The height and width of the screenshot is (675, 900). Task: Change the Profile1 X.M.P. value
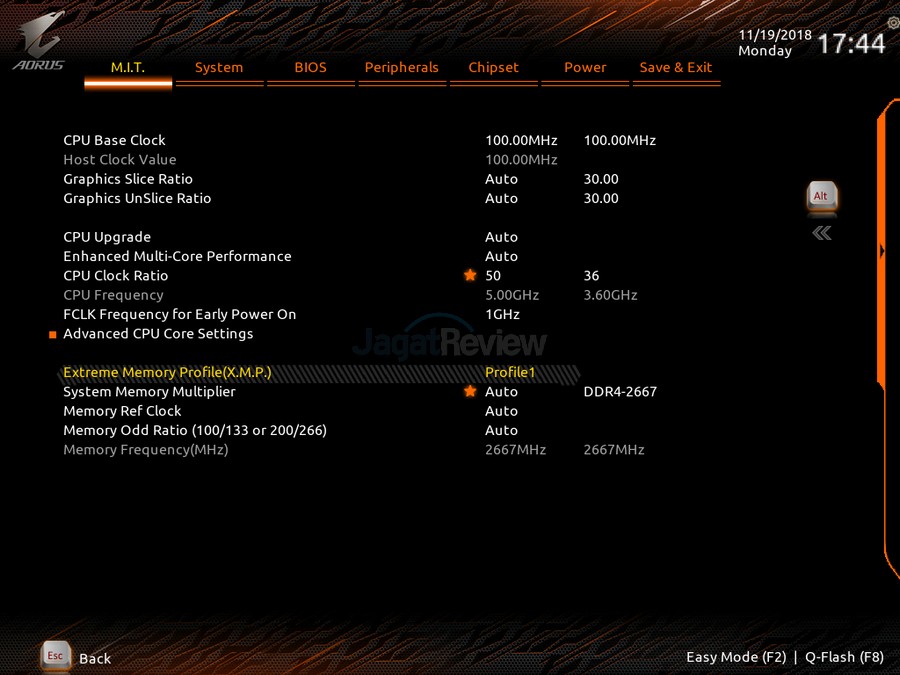[510, 373]
